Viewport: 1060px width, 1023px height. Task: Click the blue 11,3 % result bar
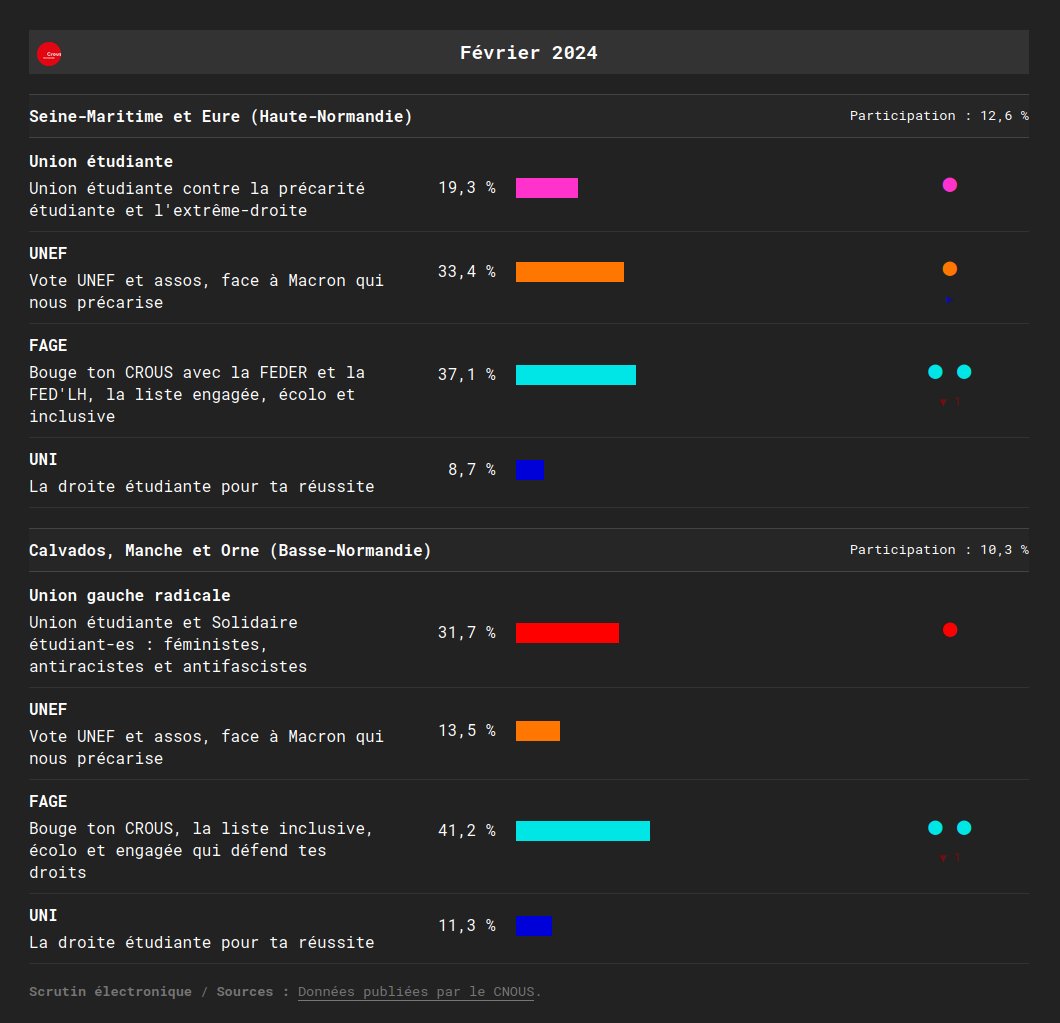pos(534,926)
